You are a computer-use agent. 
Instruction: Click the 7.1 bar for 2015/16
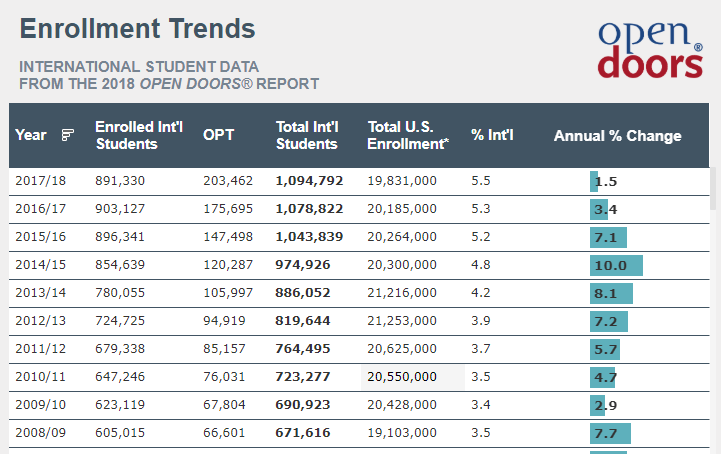608,238
